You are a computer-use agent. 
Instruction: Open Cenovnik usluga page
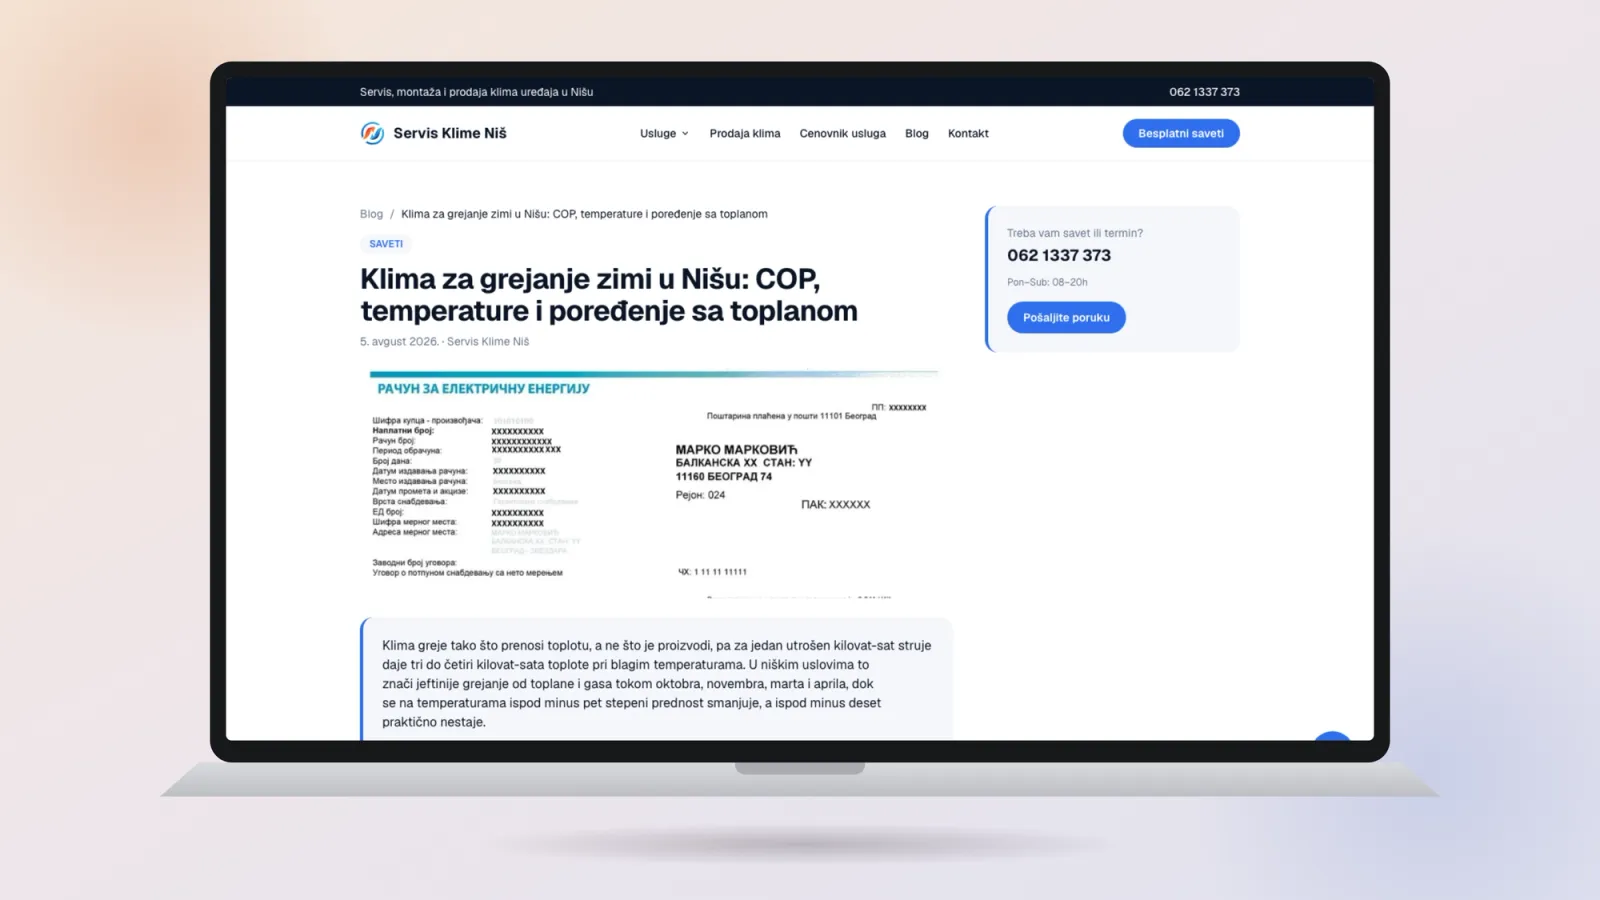click(x=842, y=133)
